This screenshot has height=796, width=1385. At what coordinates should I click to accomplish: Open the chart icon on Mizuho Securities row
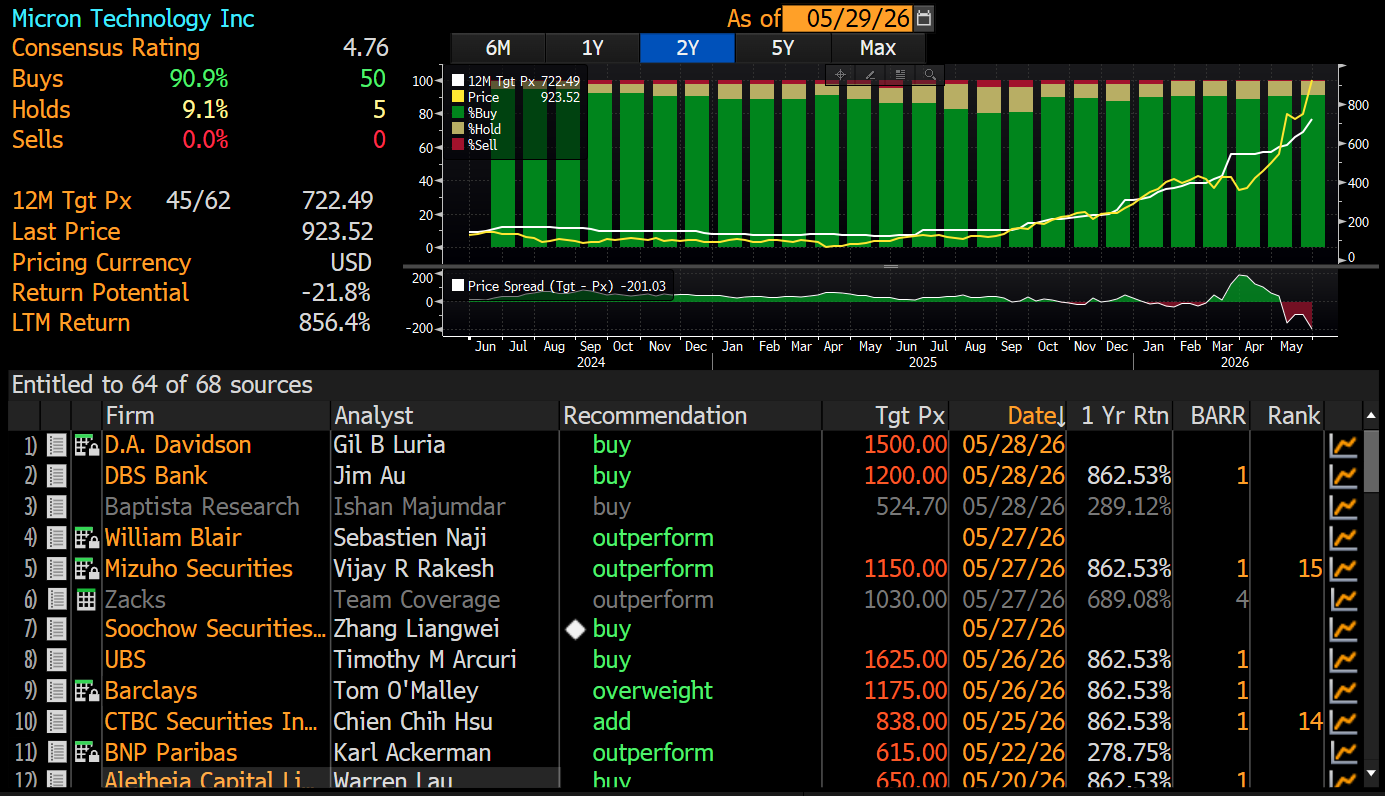pyautogui.click(x=1343, y=569)
